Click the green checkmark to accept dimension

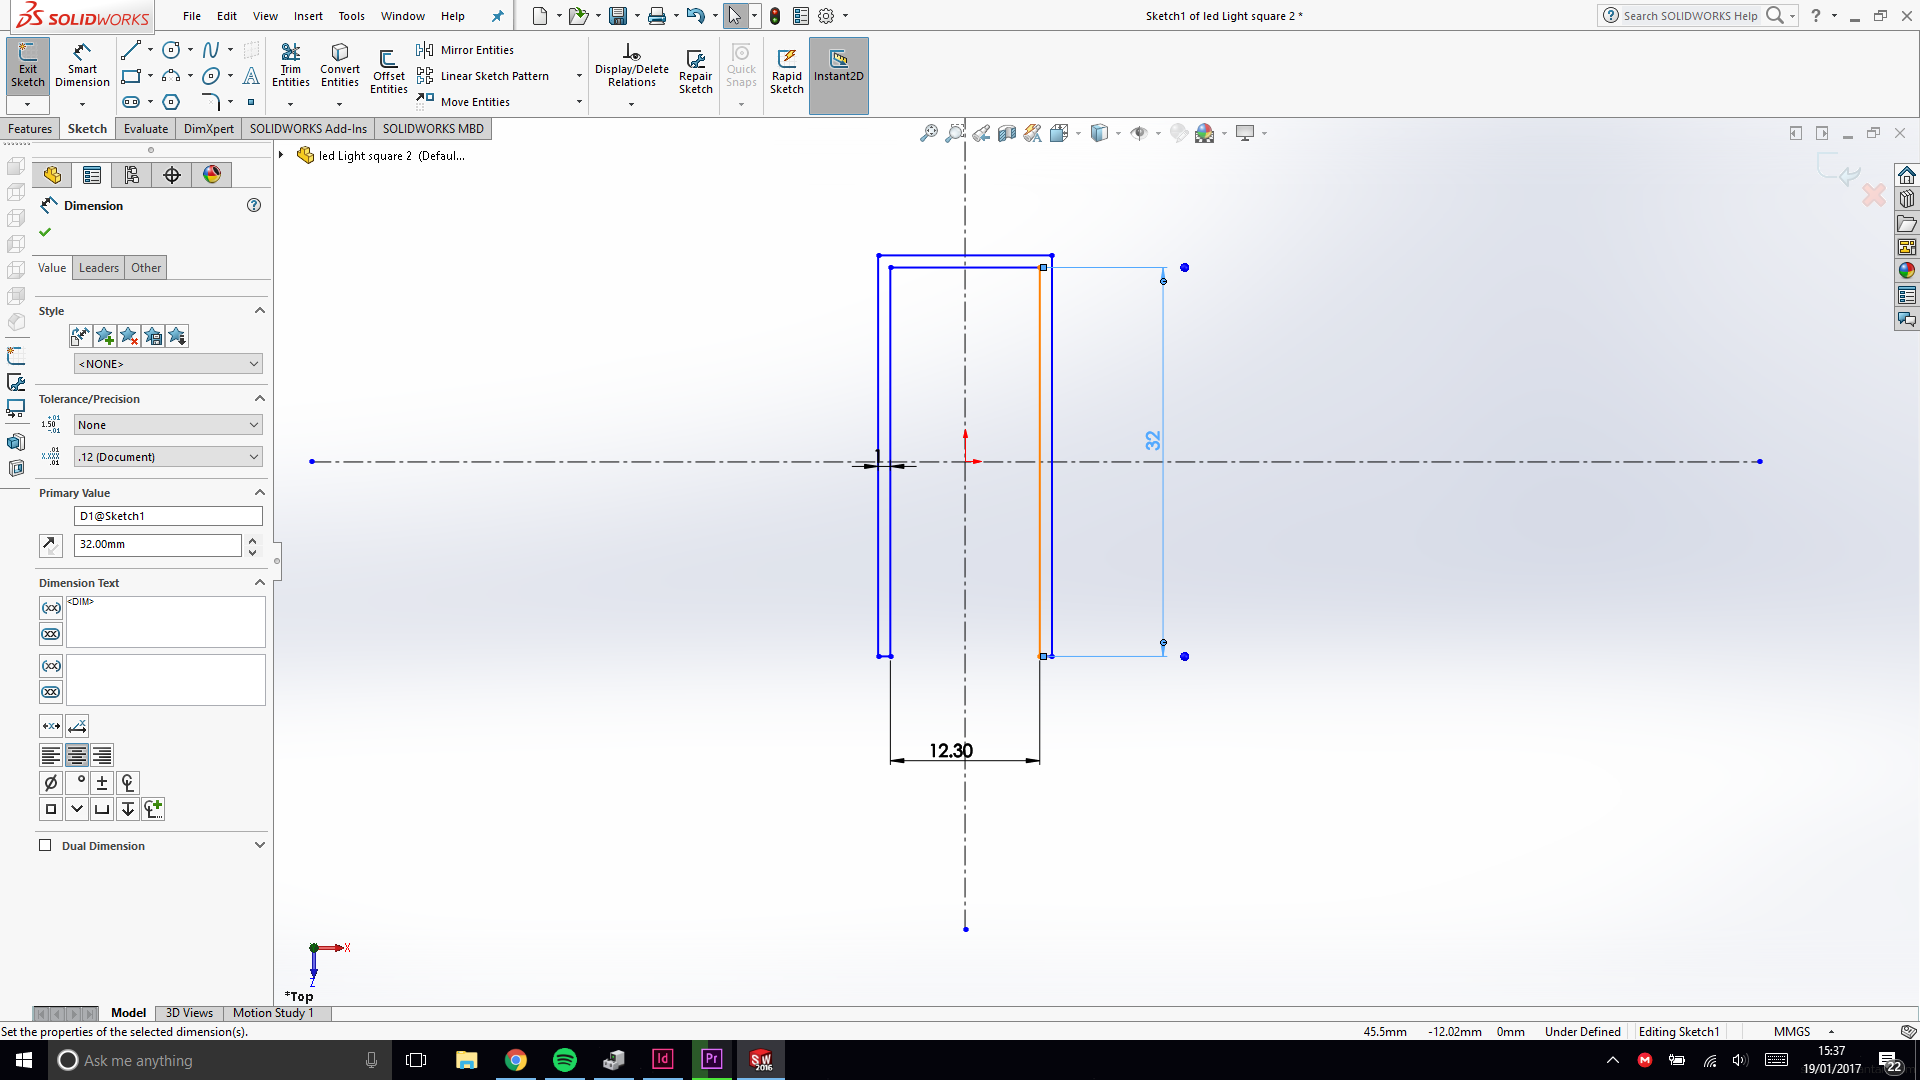pos(45,232)
